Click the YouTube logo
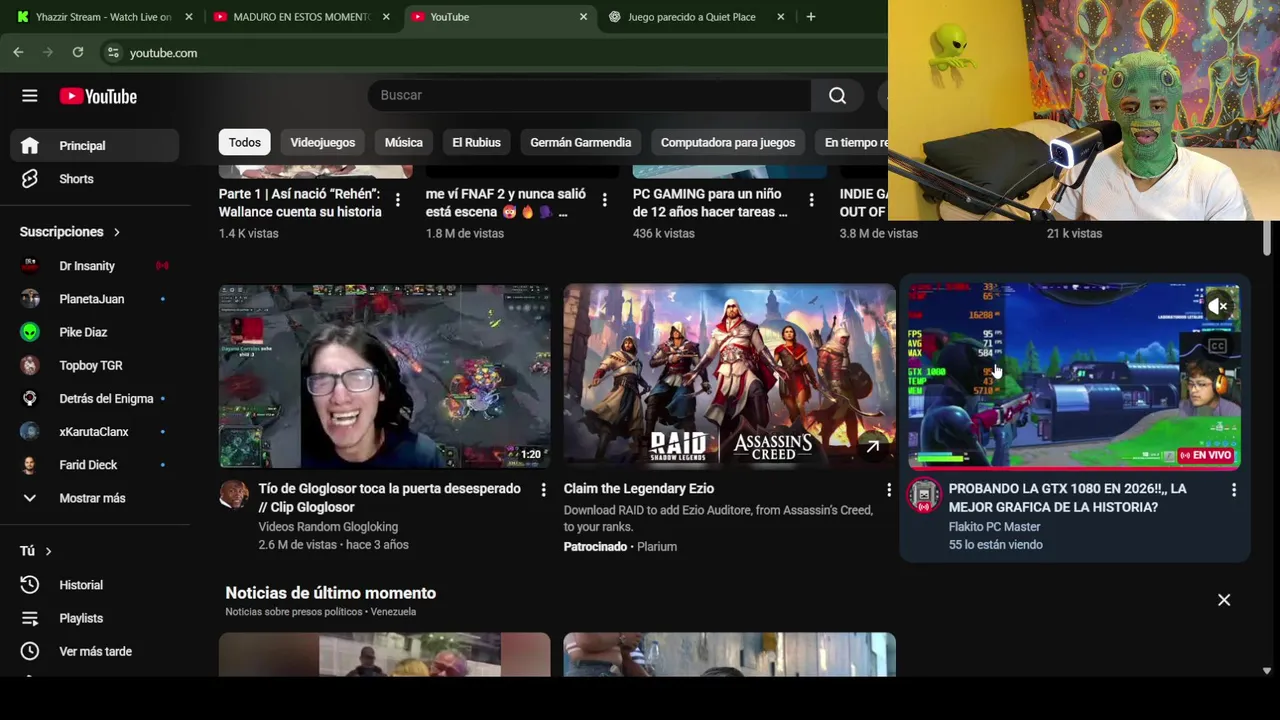Viewport: 1280px width, 720px height. [x=98, y=96]
